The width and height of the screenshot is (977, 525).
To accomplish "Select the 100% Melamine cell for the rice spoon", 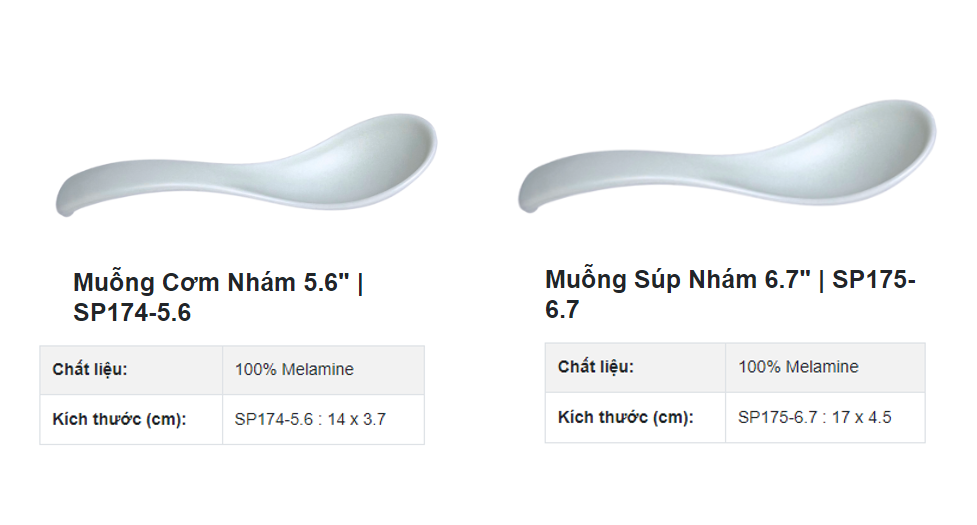I will point(294,369).
